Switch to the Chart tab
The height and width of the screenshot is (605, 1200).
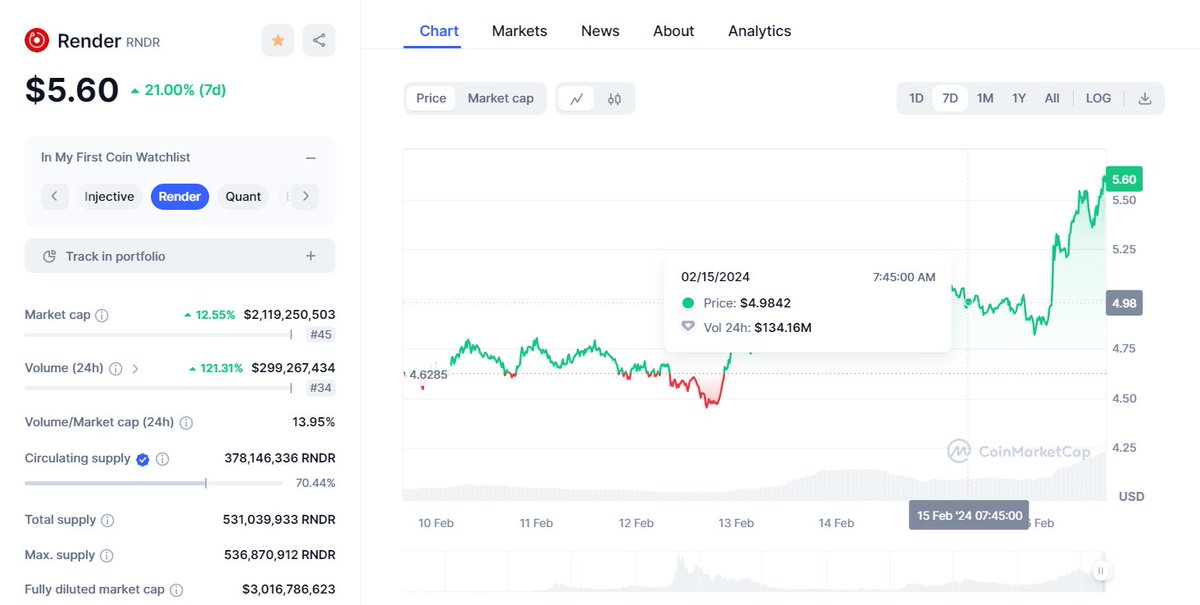click(439, 31)
